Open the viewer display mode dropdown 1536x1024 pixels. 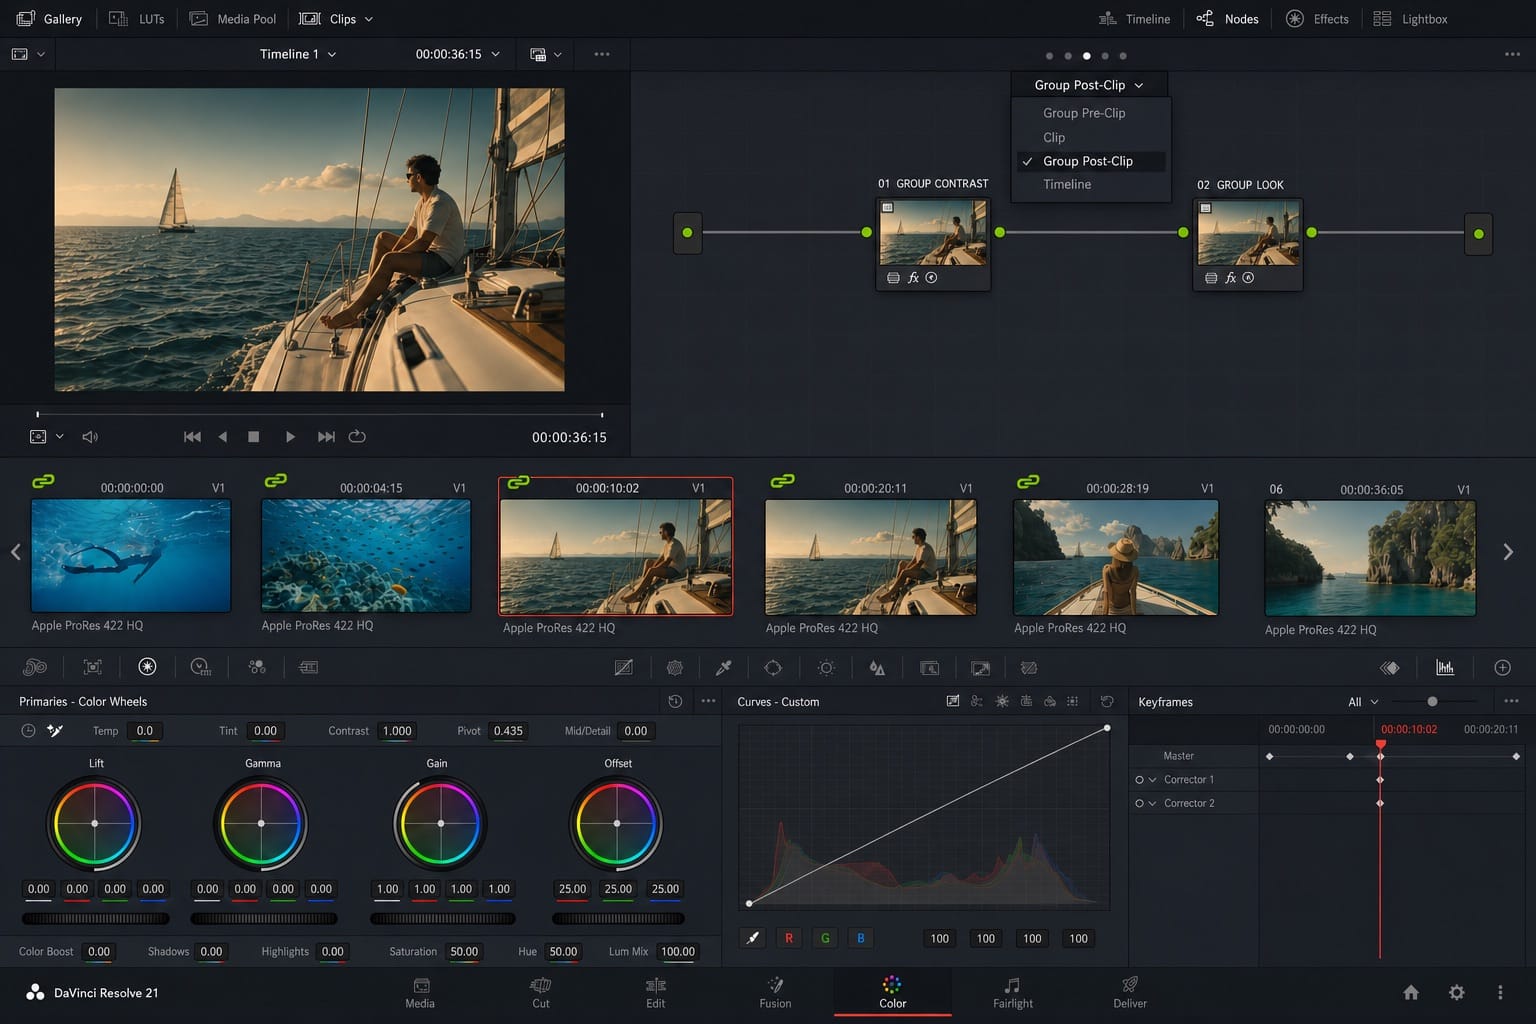point(545,54)
